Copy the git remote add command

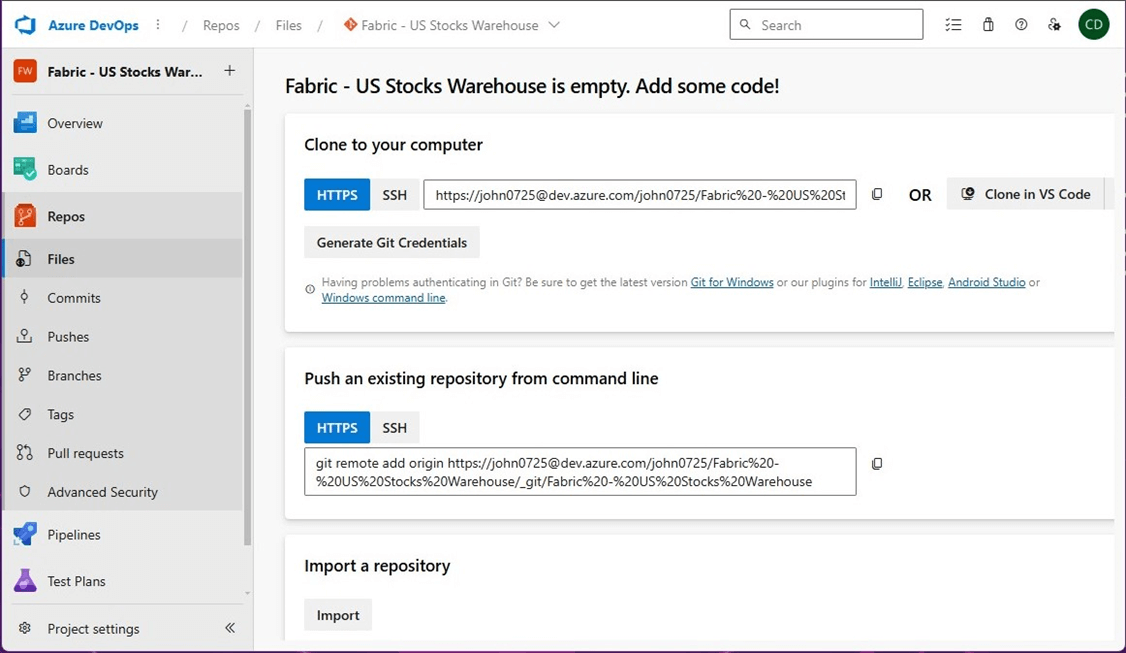pyautogui.click(x=877, y=464)
